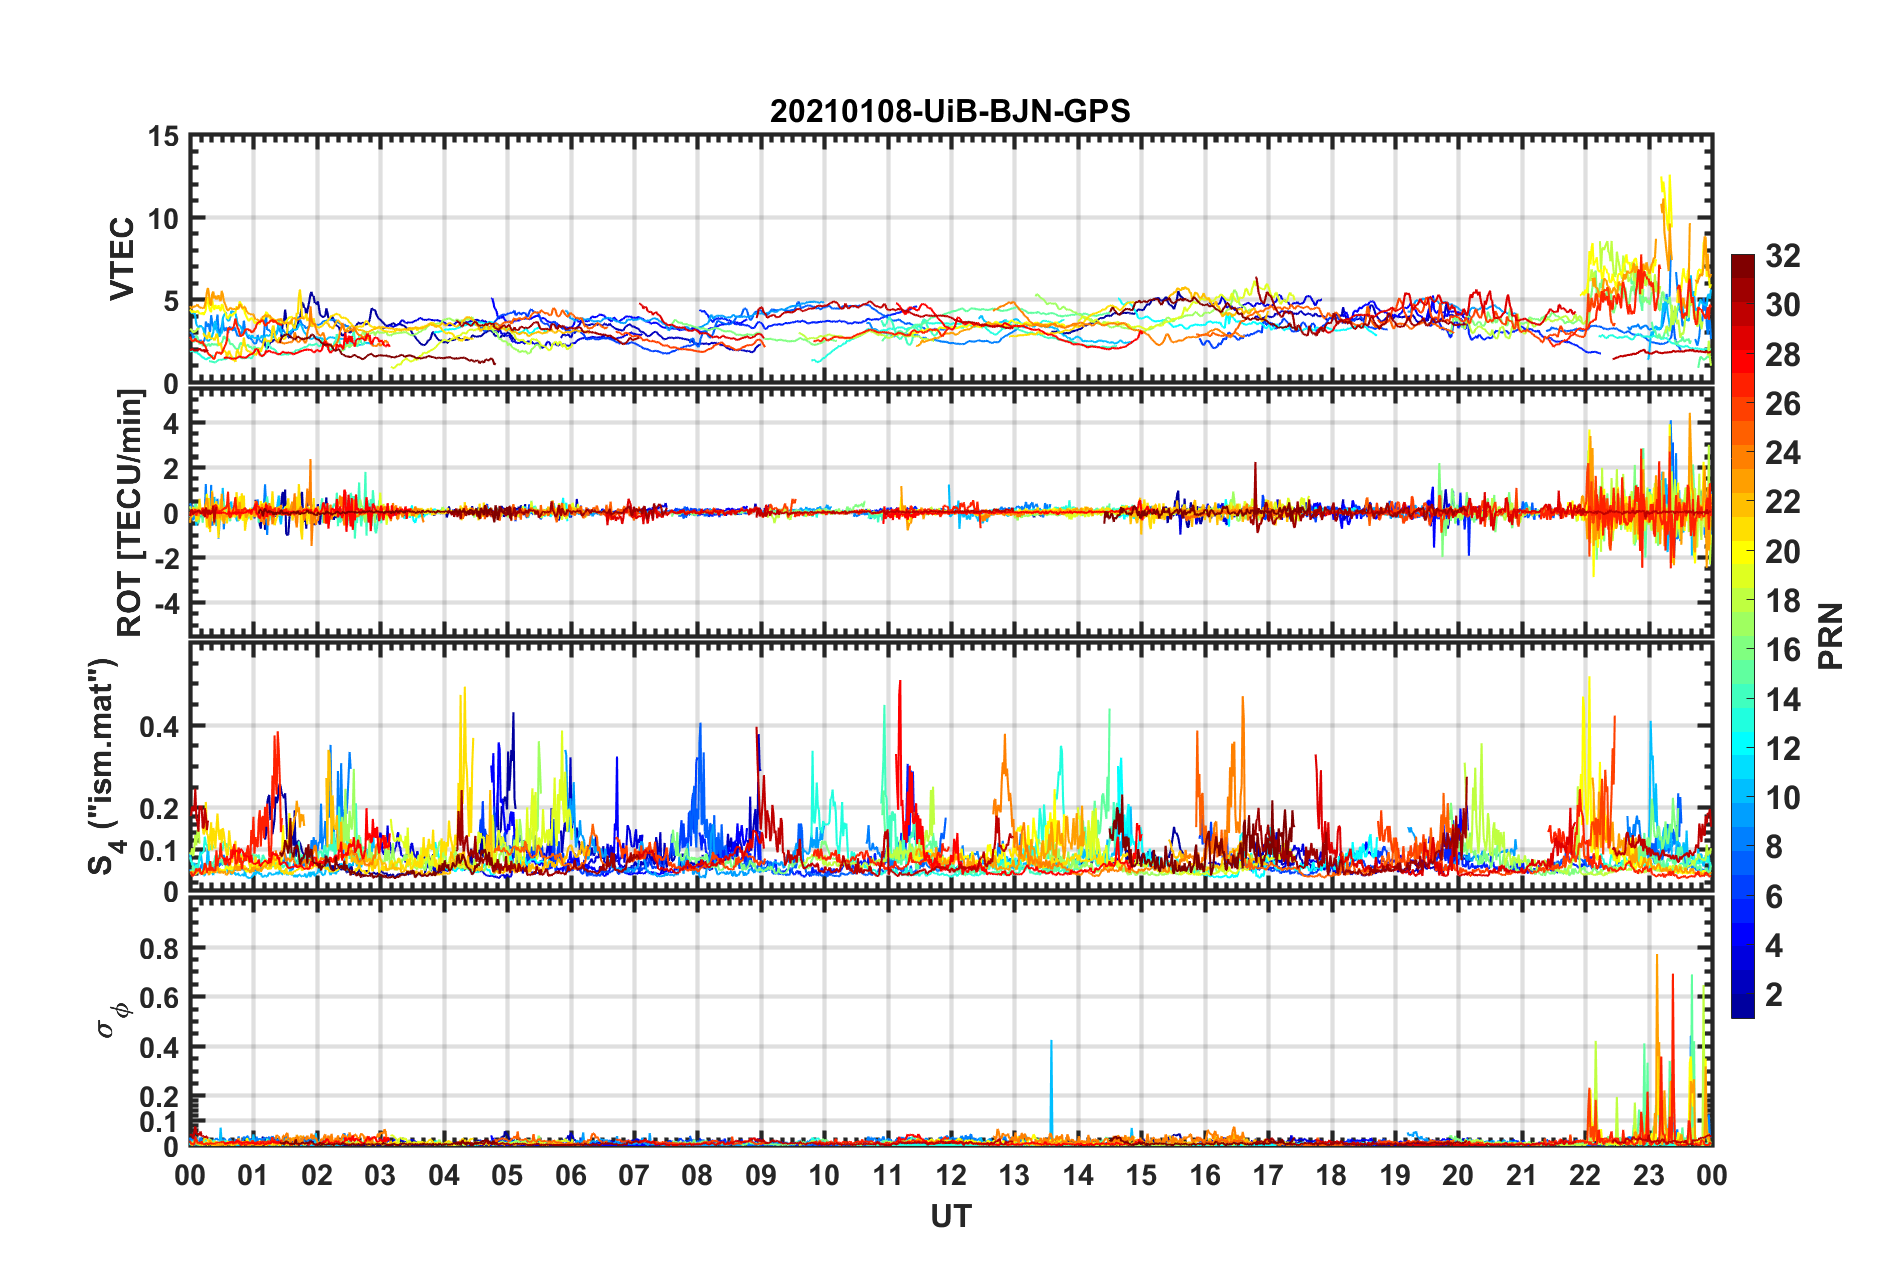Select the VTEC y-axis label
The height and width of the screenshot is (1272, 1902).
click(x=122, y=258)
